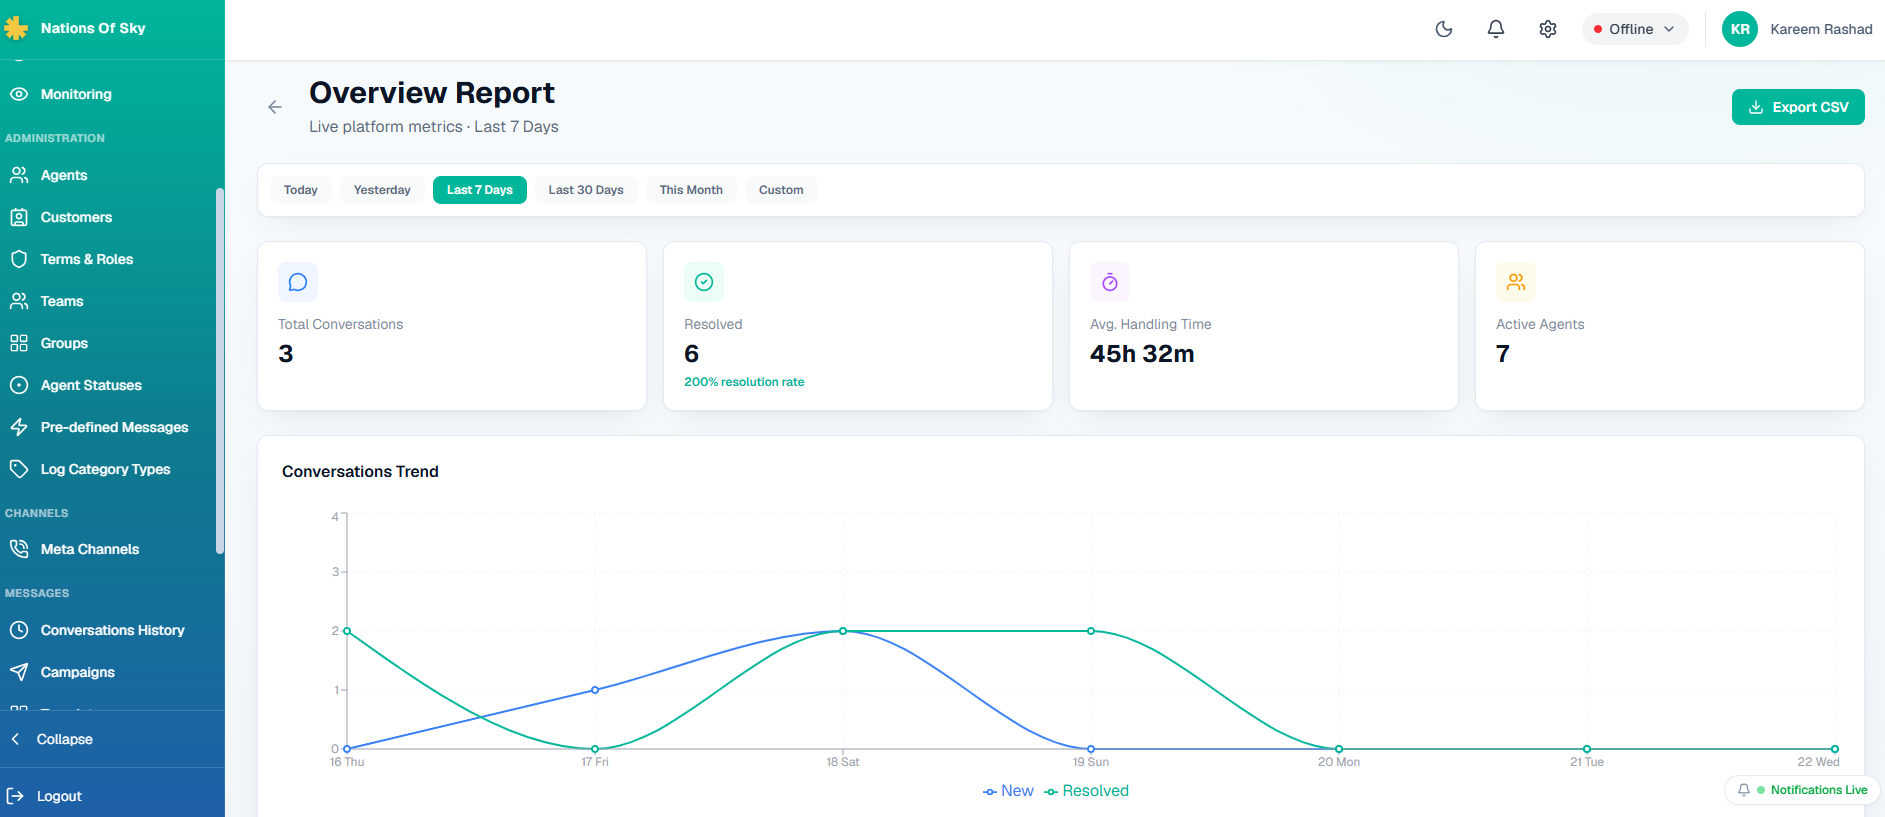Click the Agent Statuses circle icon

coord(19,385)
